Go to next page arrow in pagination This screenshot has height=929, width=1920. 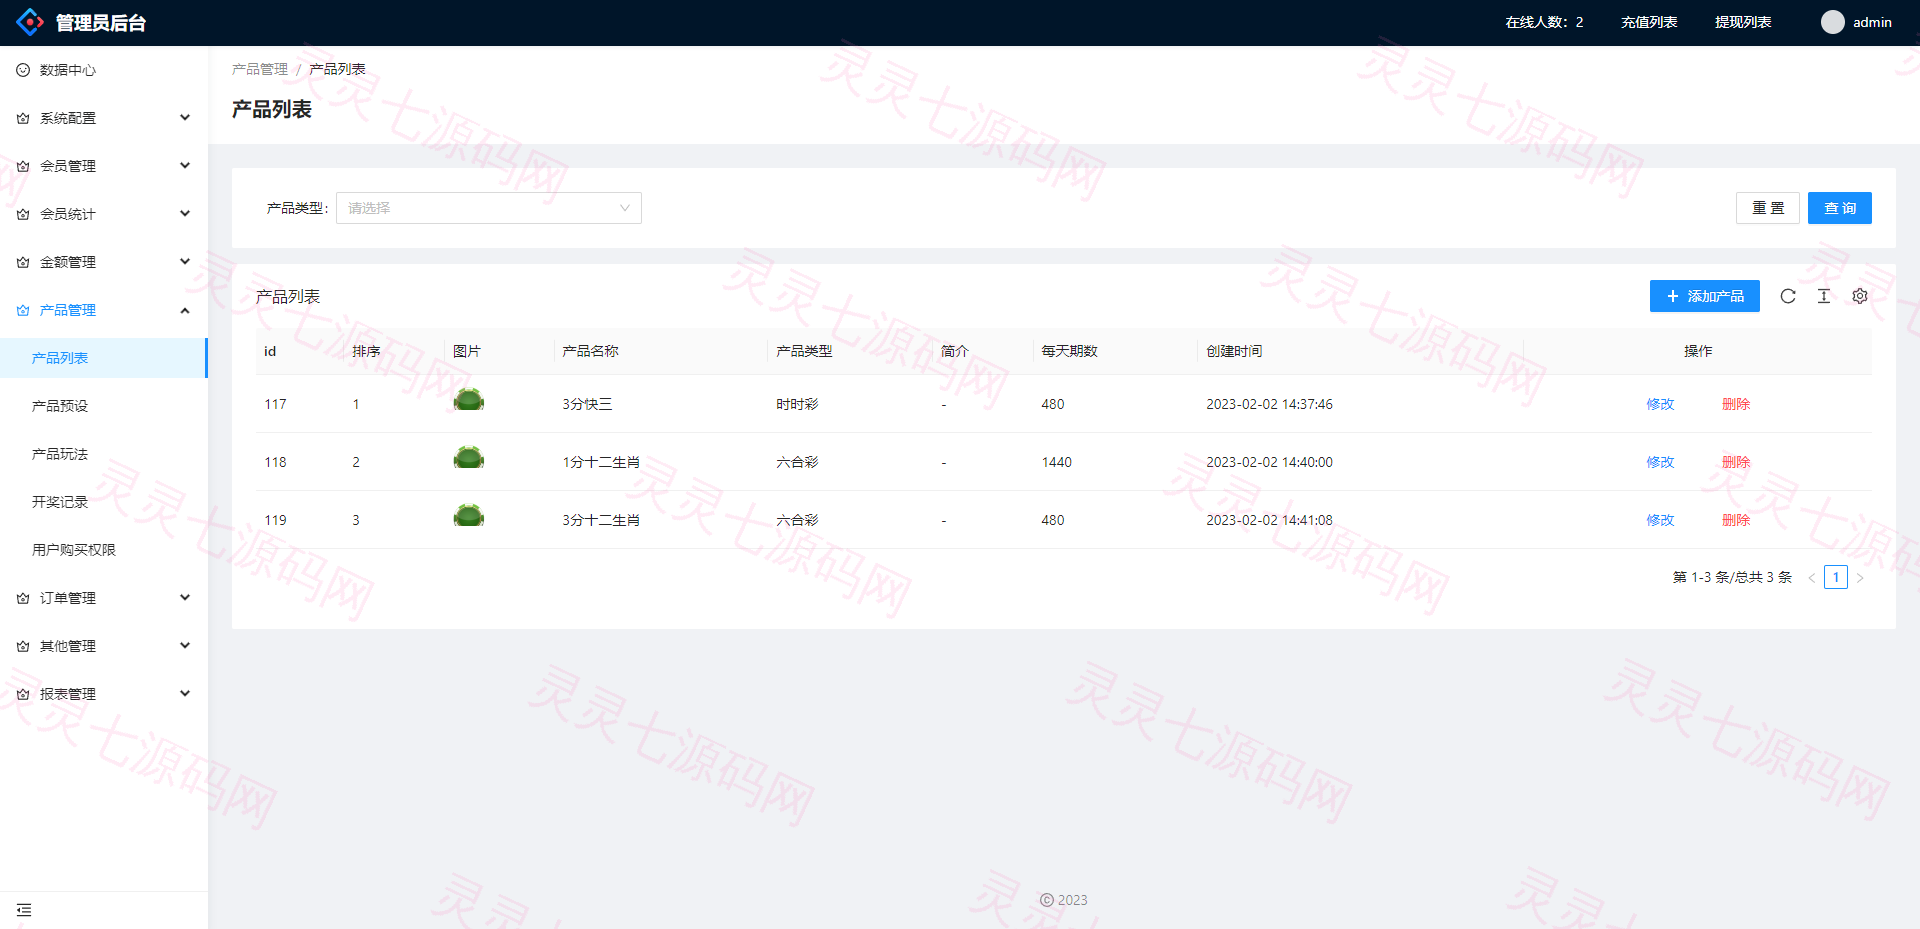pyautogui.click(x=1860, y=578)
